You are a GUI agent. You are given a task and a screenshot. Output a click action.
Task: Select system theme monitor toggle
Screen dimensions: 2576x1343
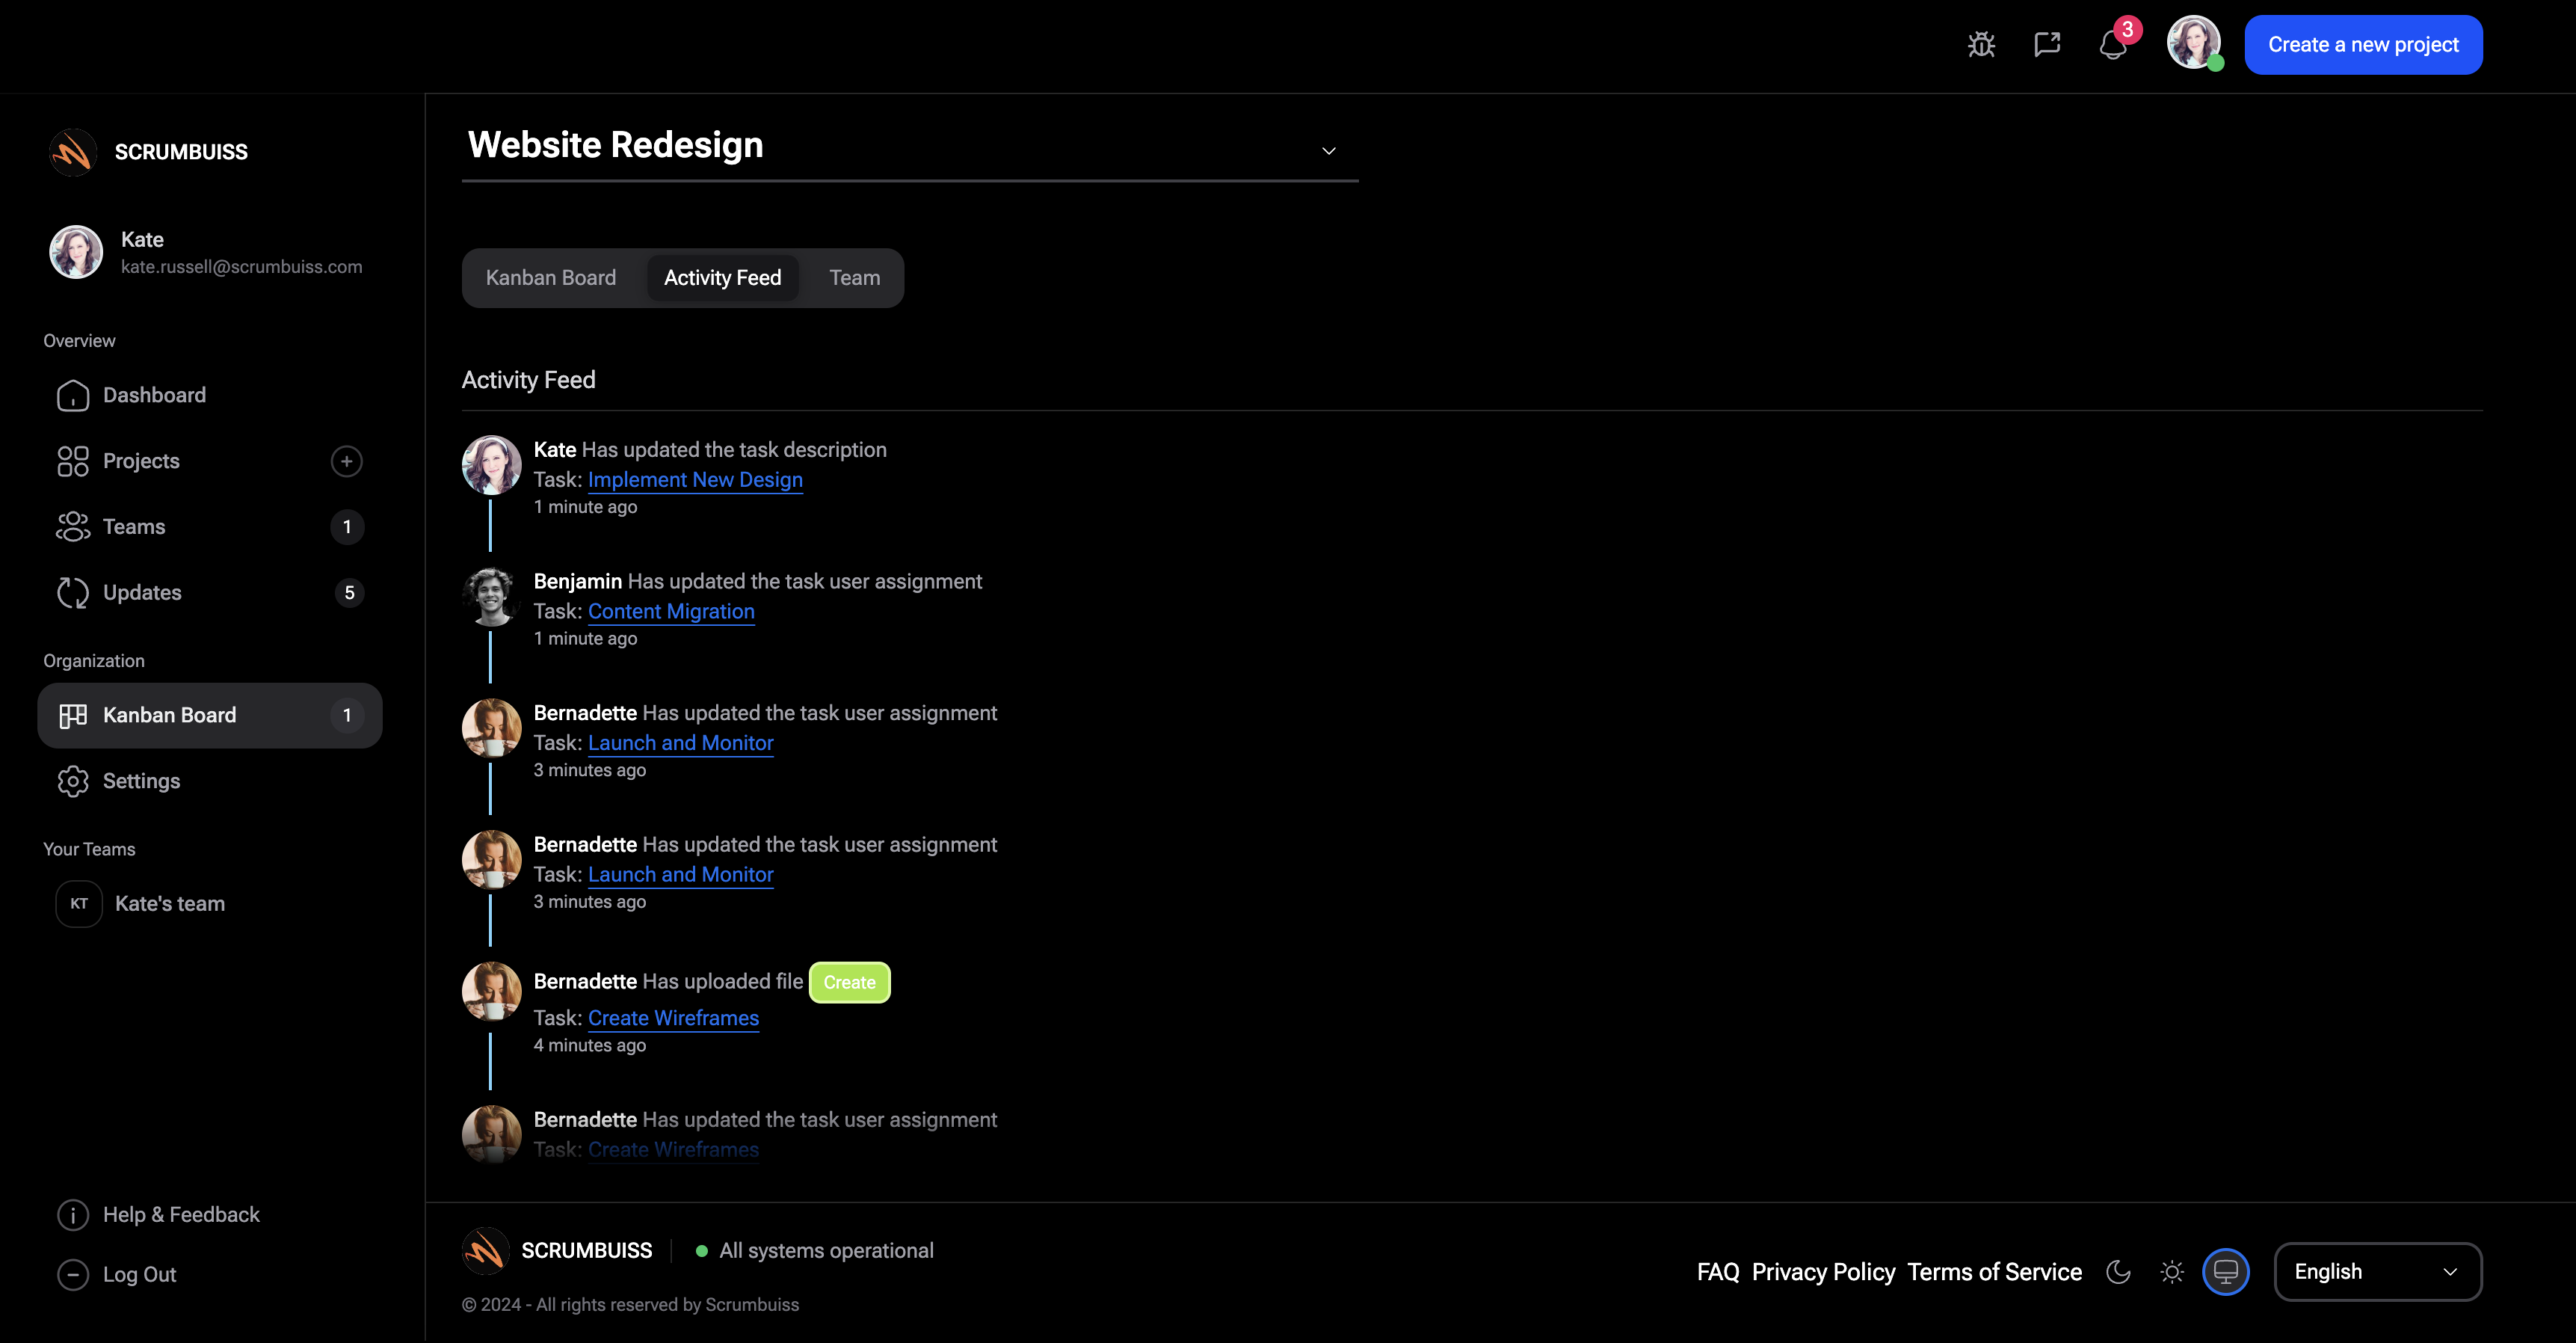tap(2226, 1272)
